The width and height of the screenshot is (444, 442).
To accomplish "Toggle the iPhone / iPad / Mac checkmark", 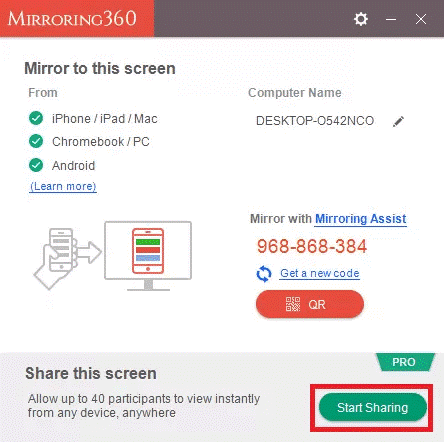I will pos(36,118).
